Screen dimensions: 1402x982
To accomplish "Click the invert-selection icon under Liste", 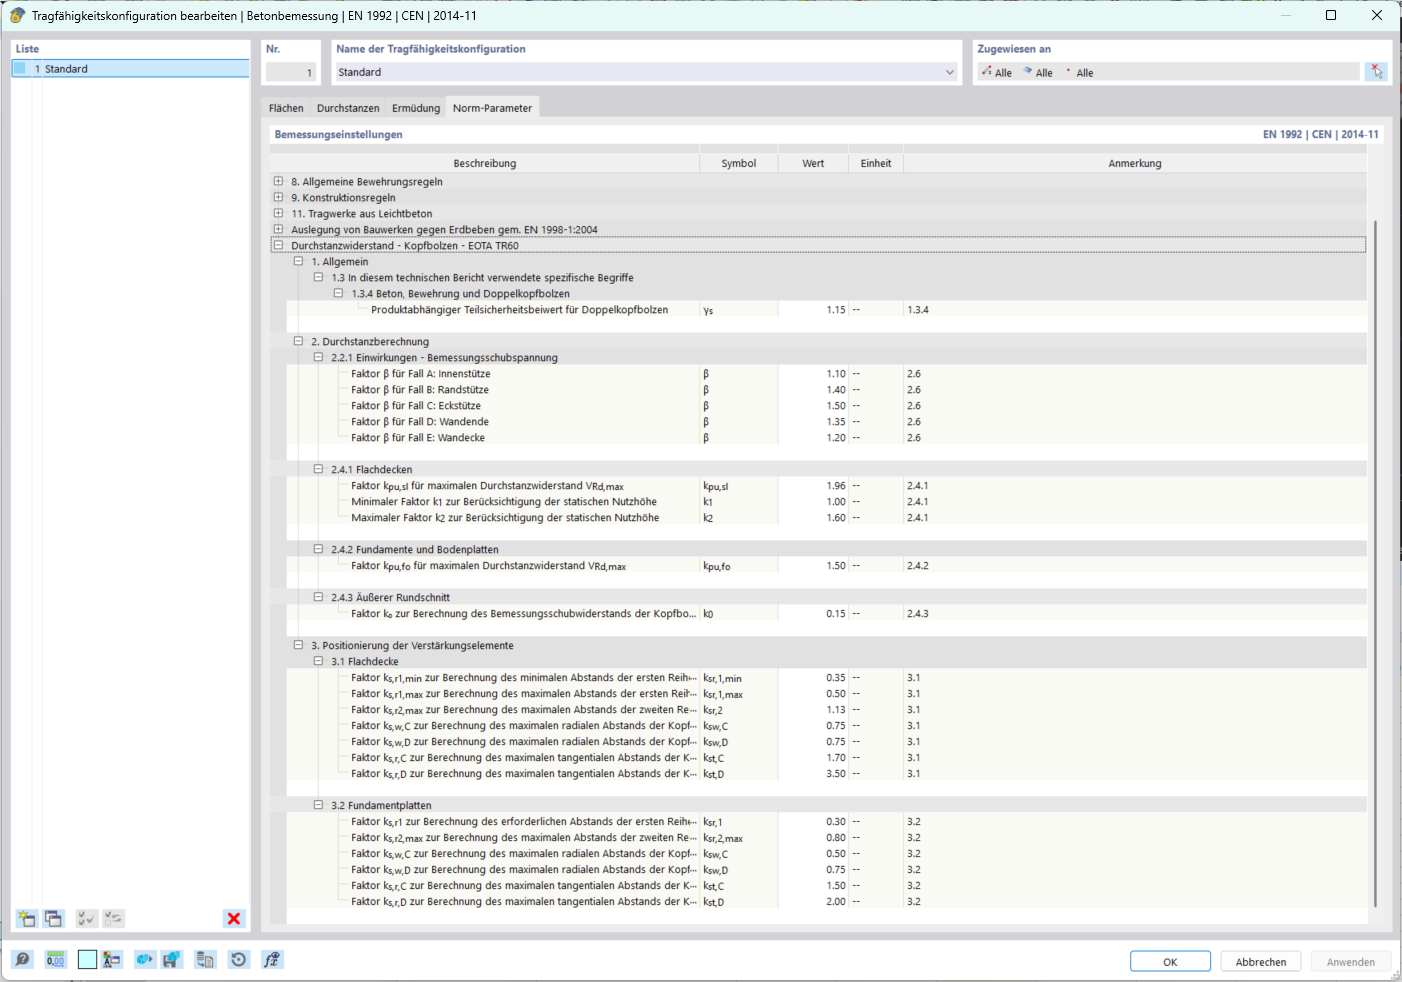I will (114, 918).
